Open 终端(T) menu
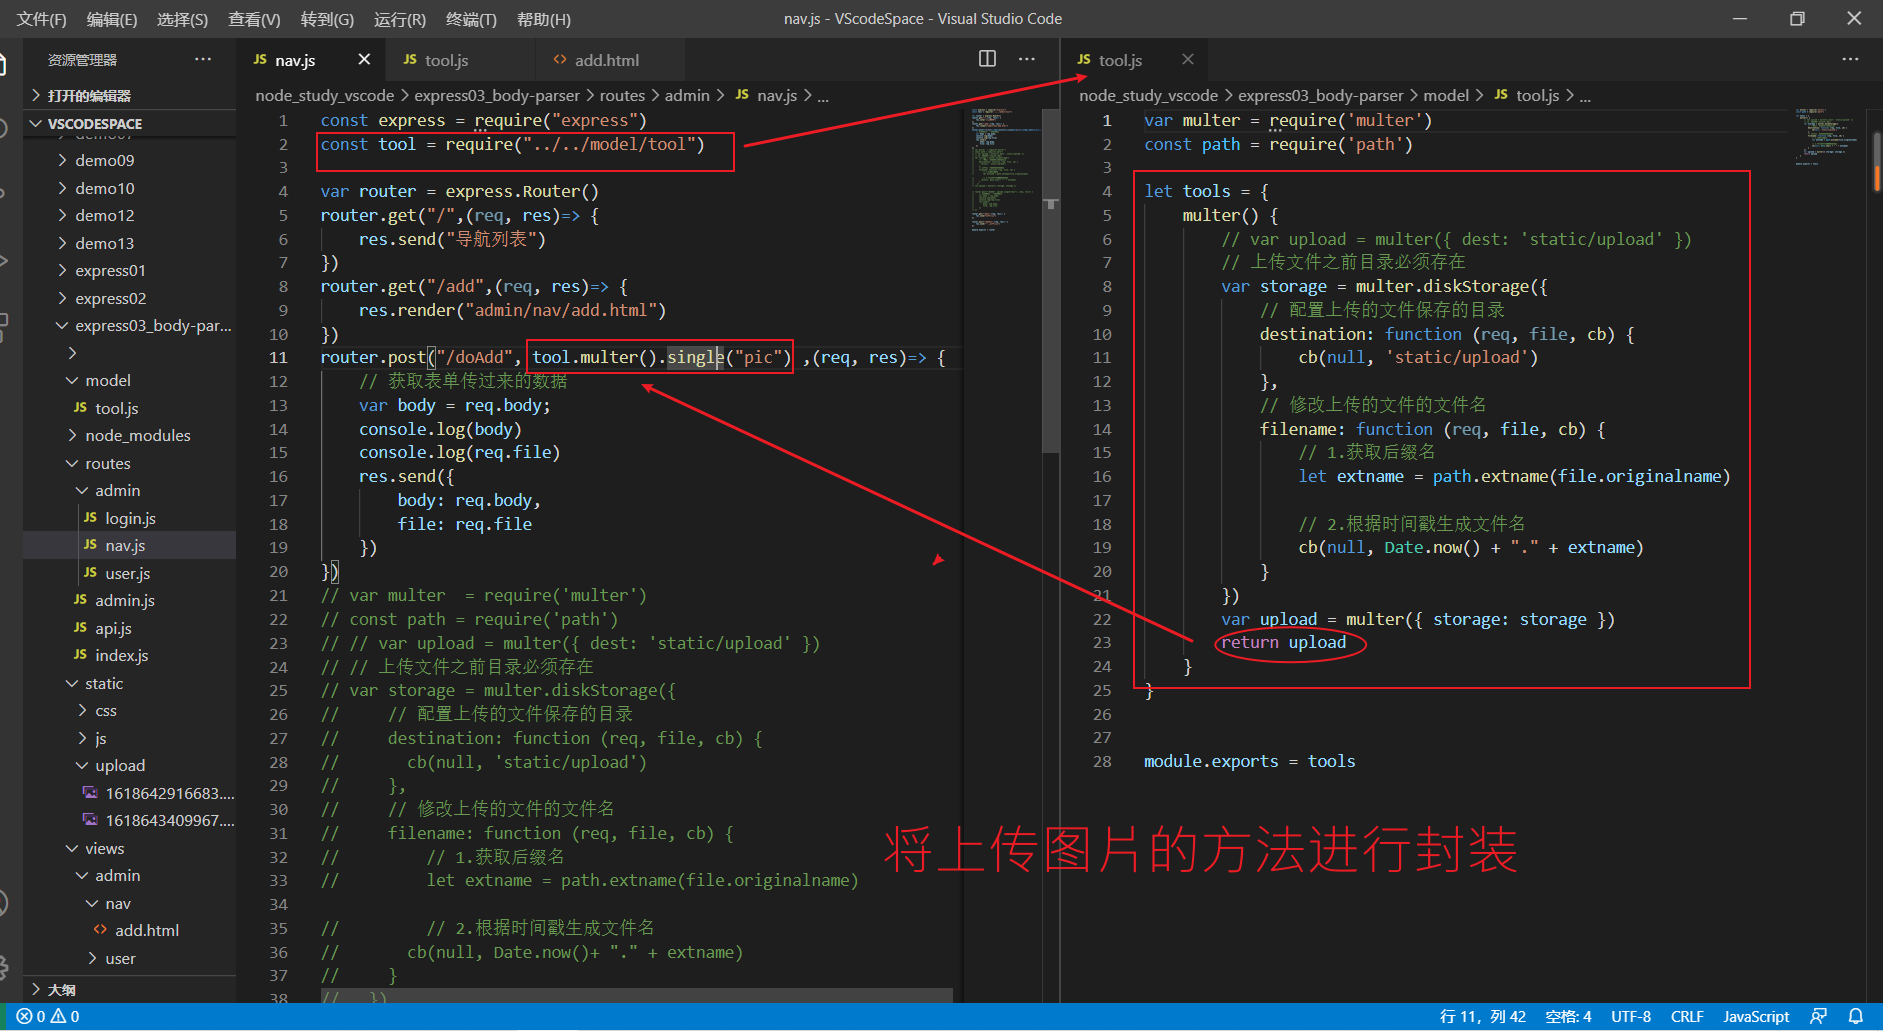 tap(471, 19)
